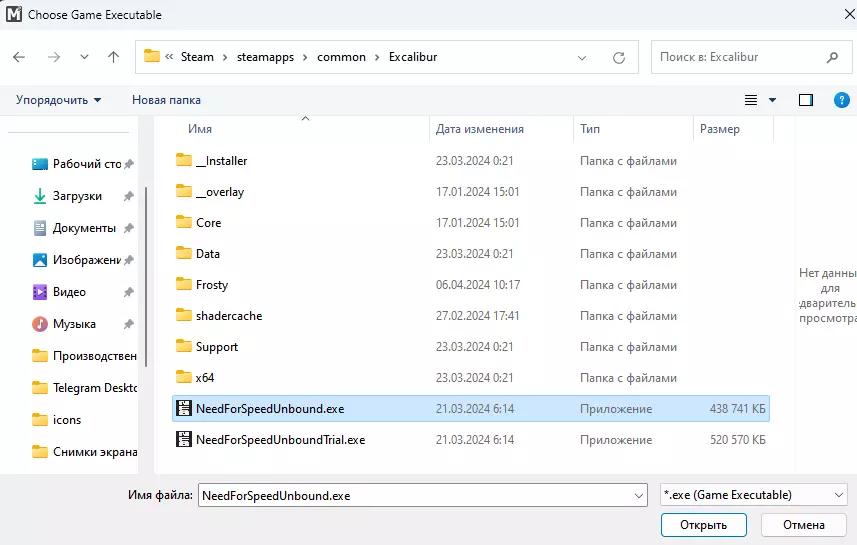Change the view layout icon
The width and height of the screenshot is (857, 545).
point(751,100)
